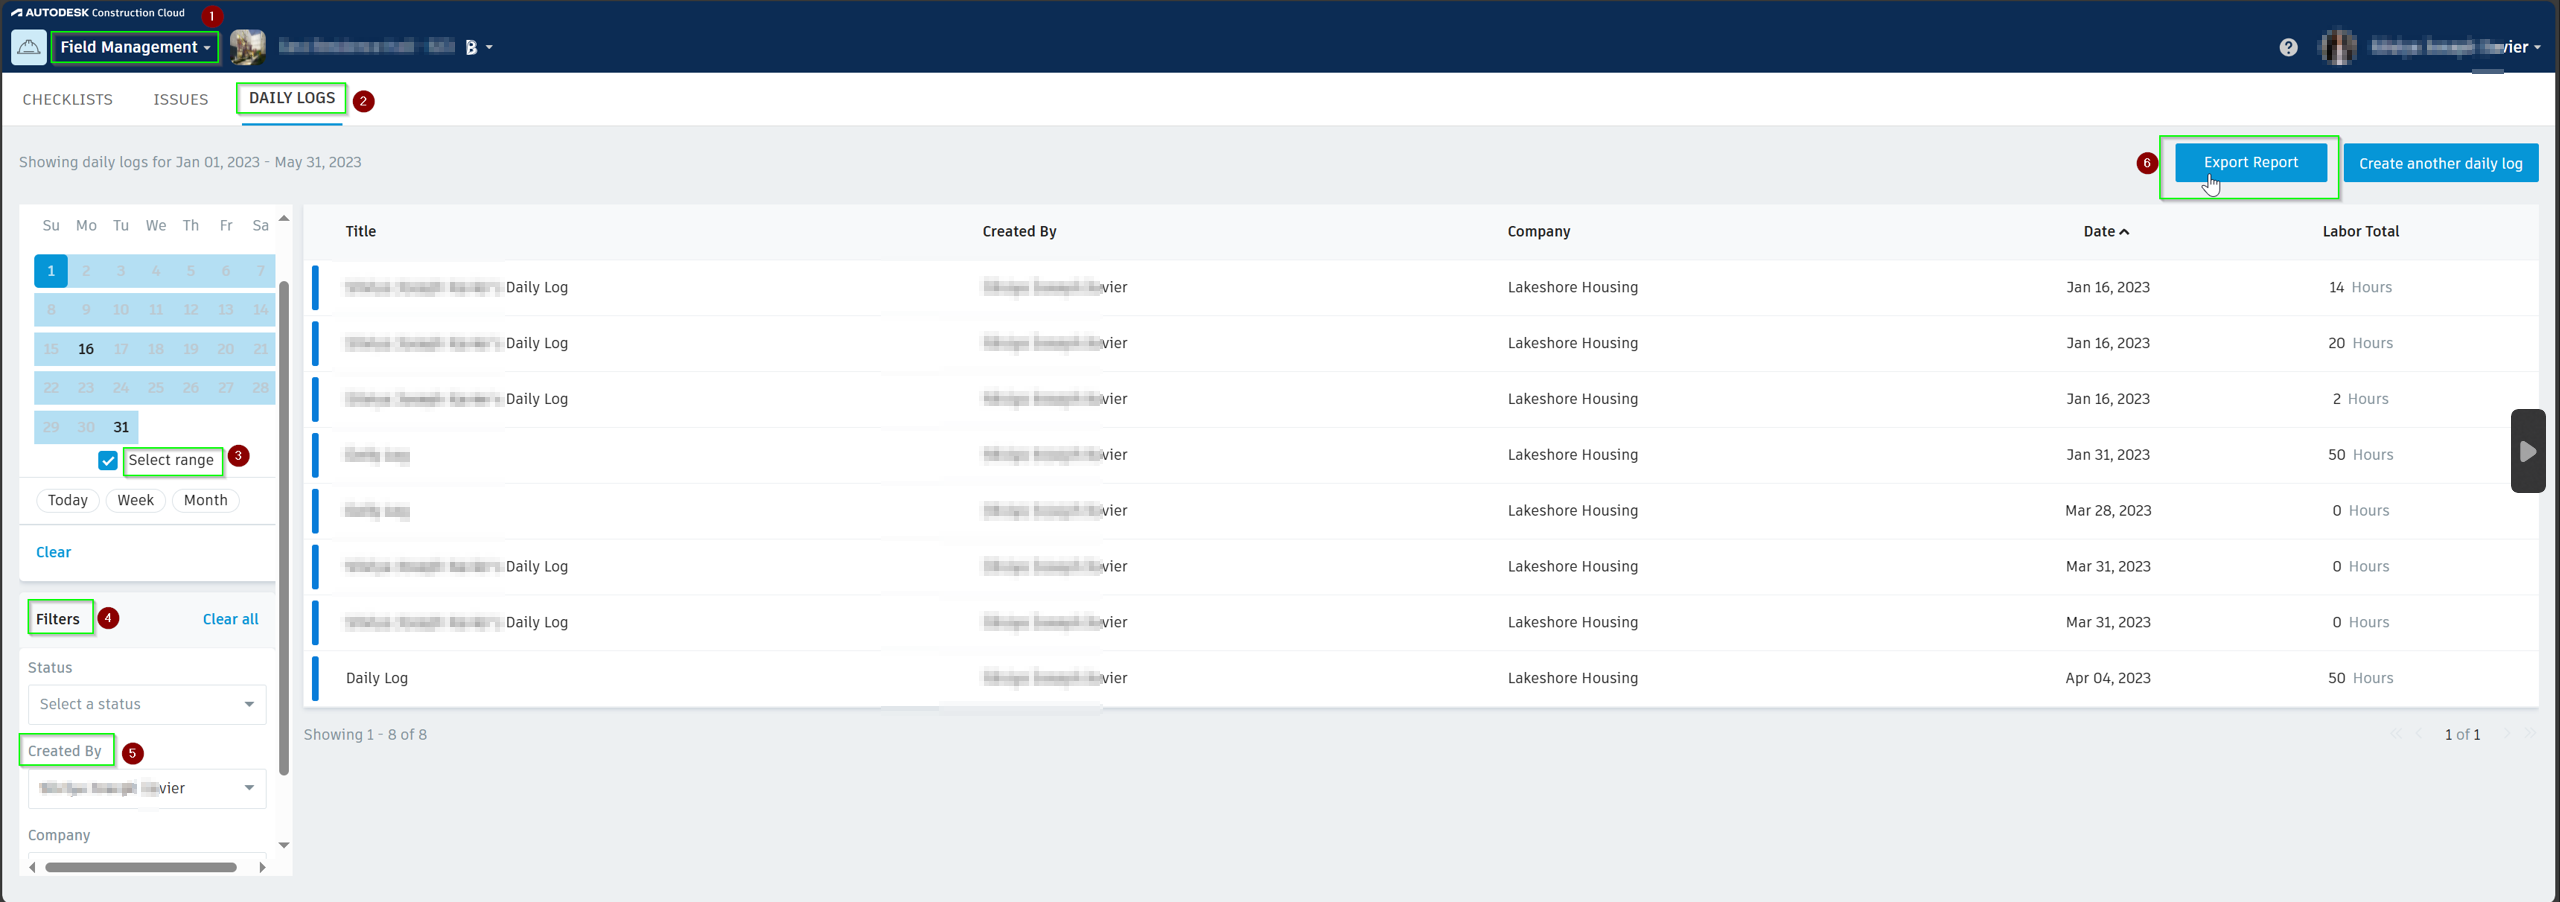Switch to the Issues tab

pos(181,99)
